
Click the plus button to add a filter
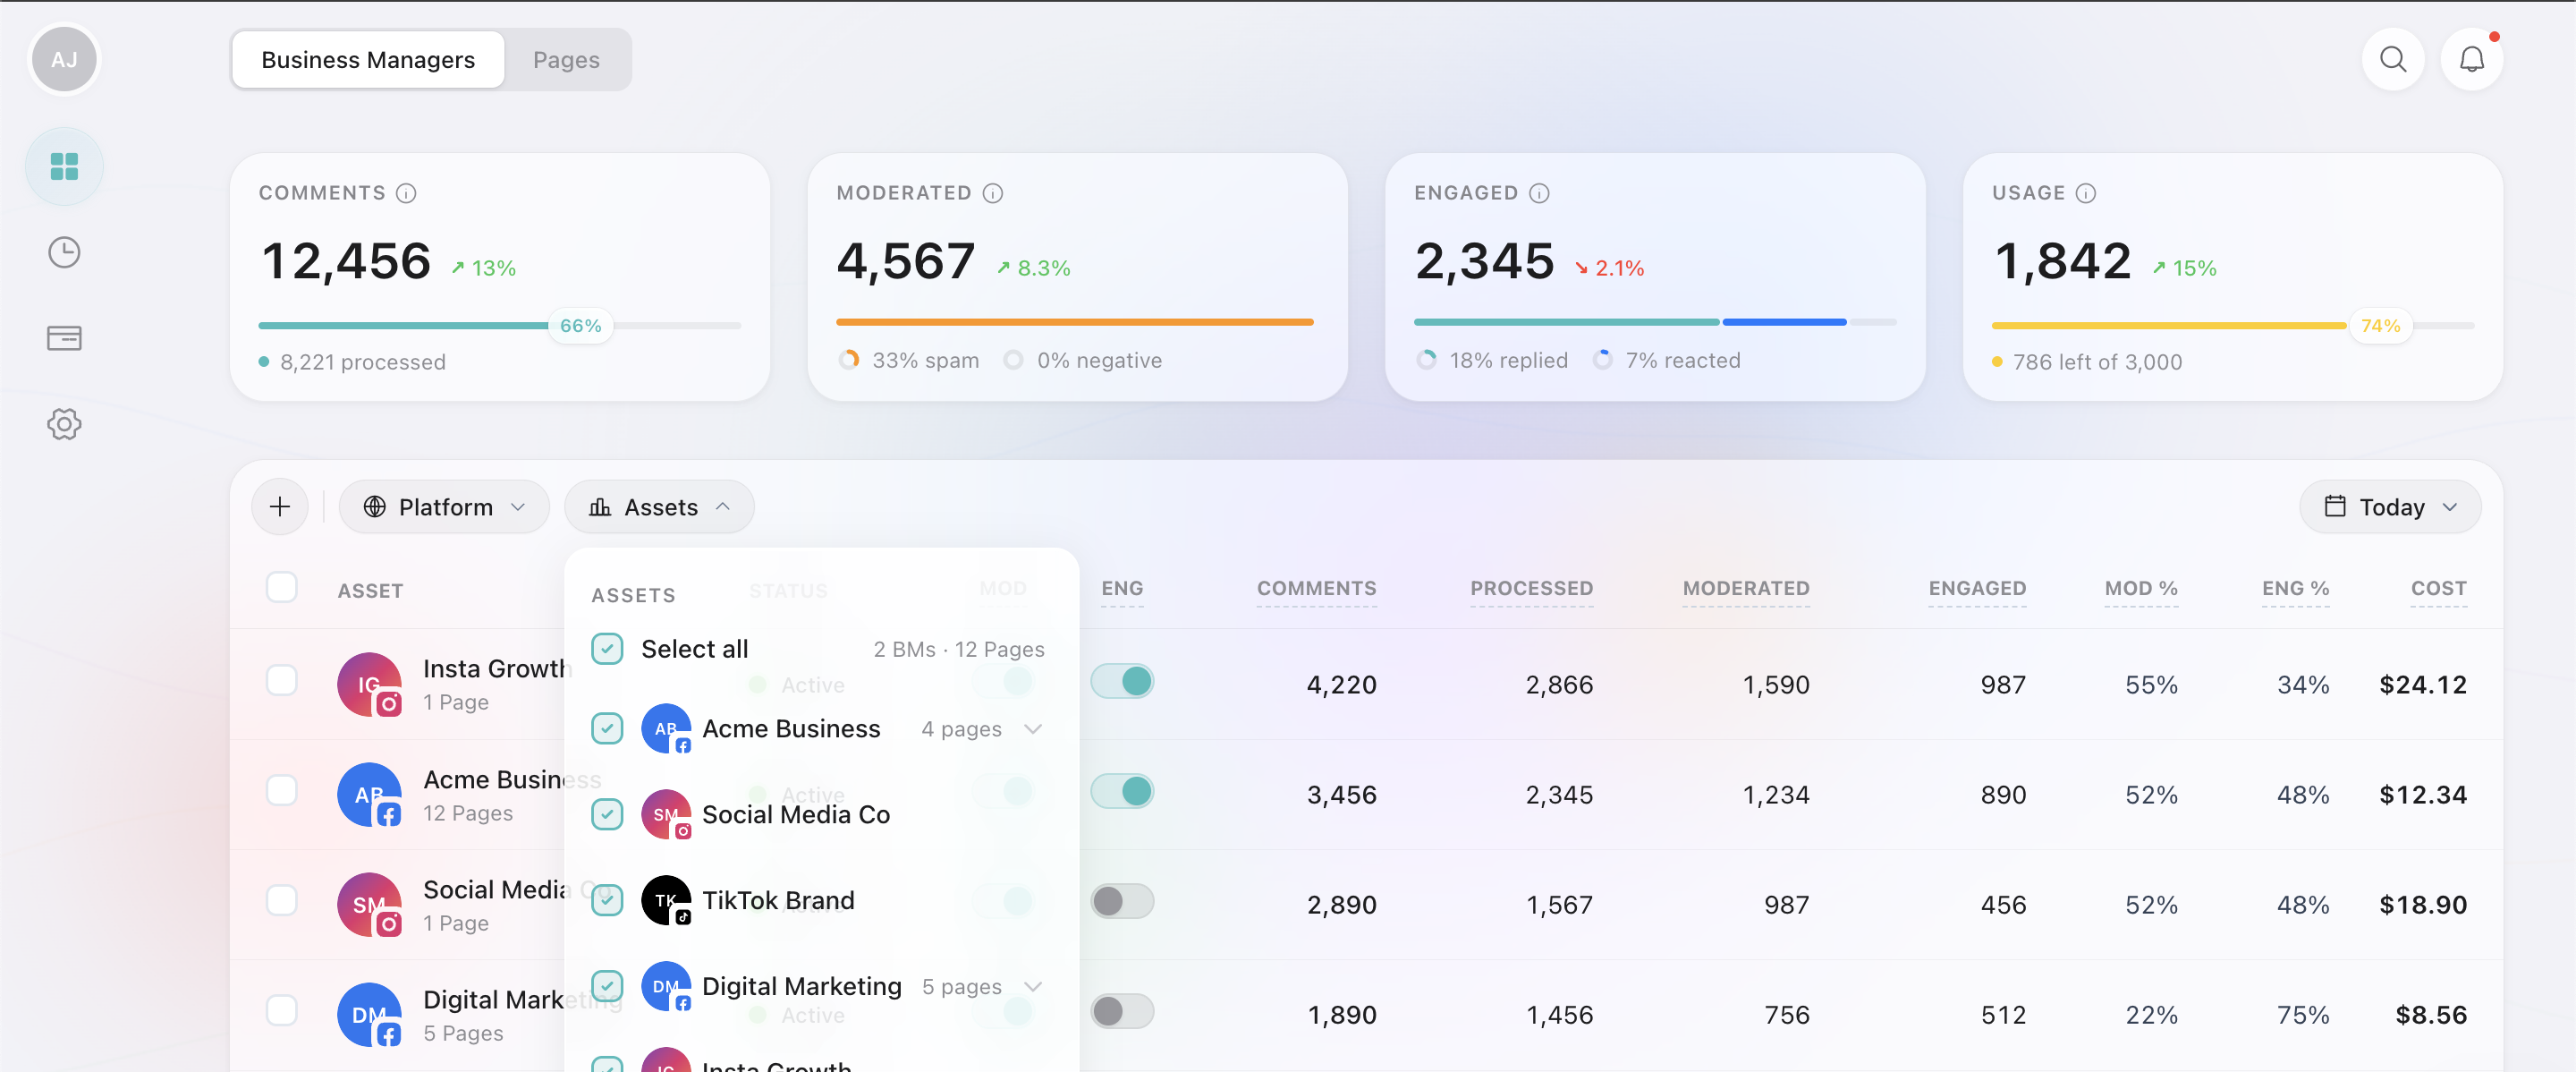tap(280, 506)
